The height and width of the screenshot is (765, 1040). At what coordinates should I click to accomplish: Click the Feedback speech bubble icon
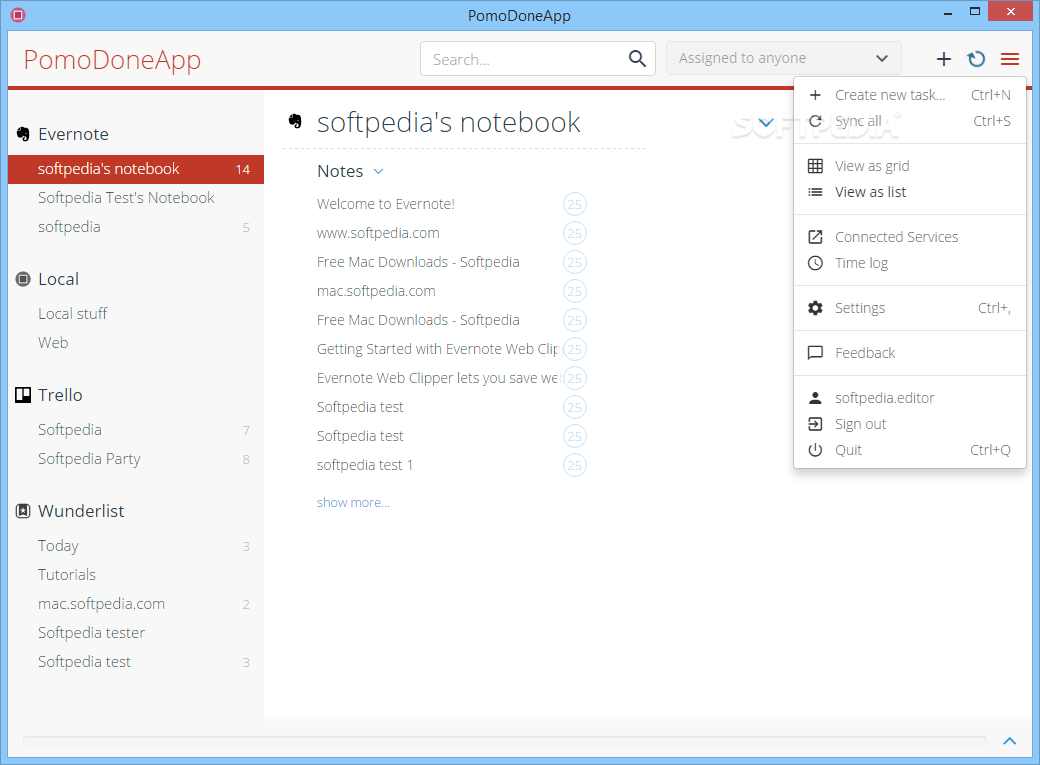815,353
